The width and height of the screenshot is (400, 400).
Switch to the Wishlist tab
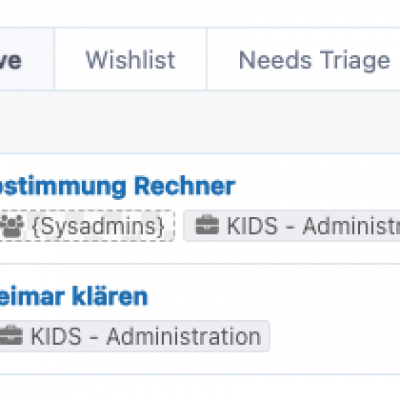click(x=130, y=59)
